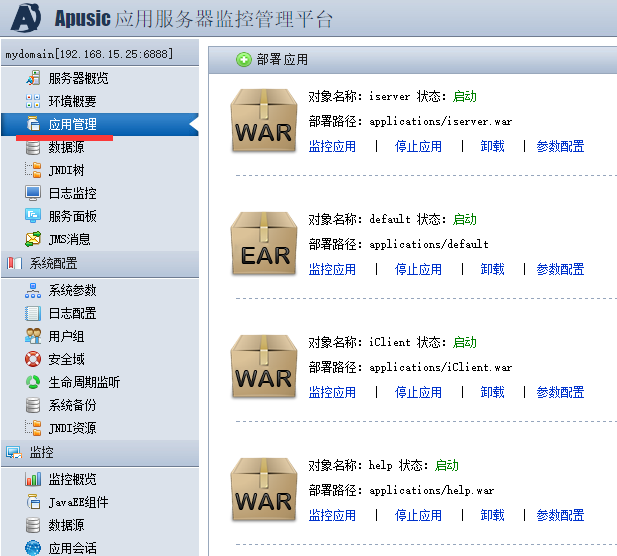Screen dimensions: 617x556
Task: Click 参数配置 for iserver
Action: 560,146
